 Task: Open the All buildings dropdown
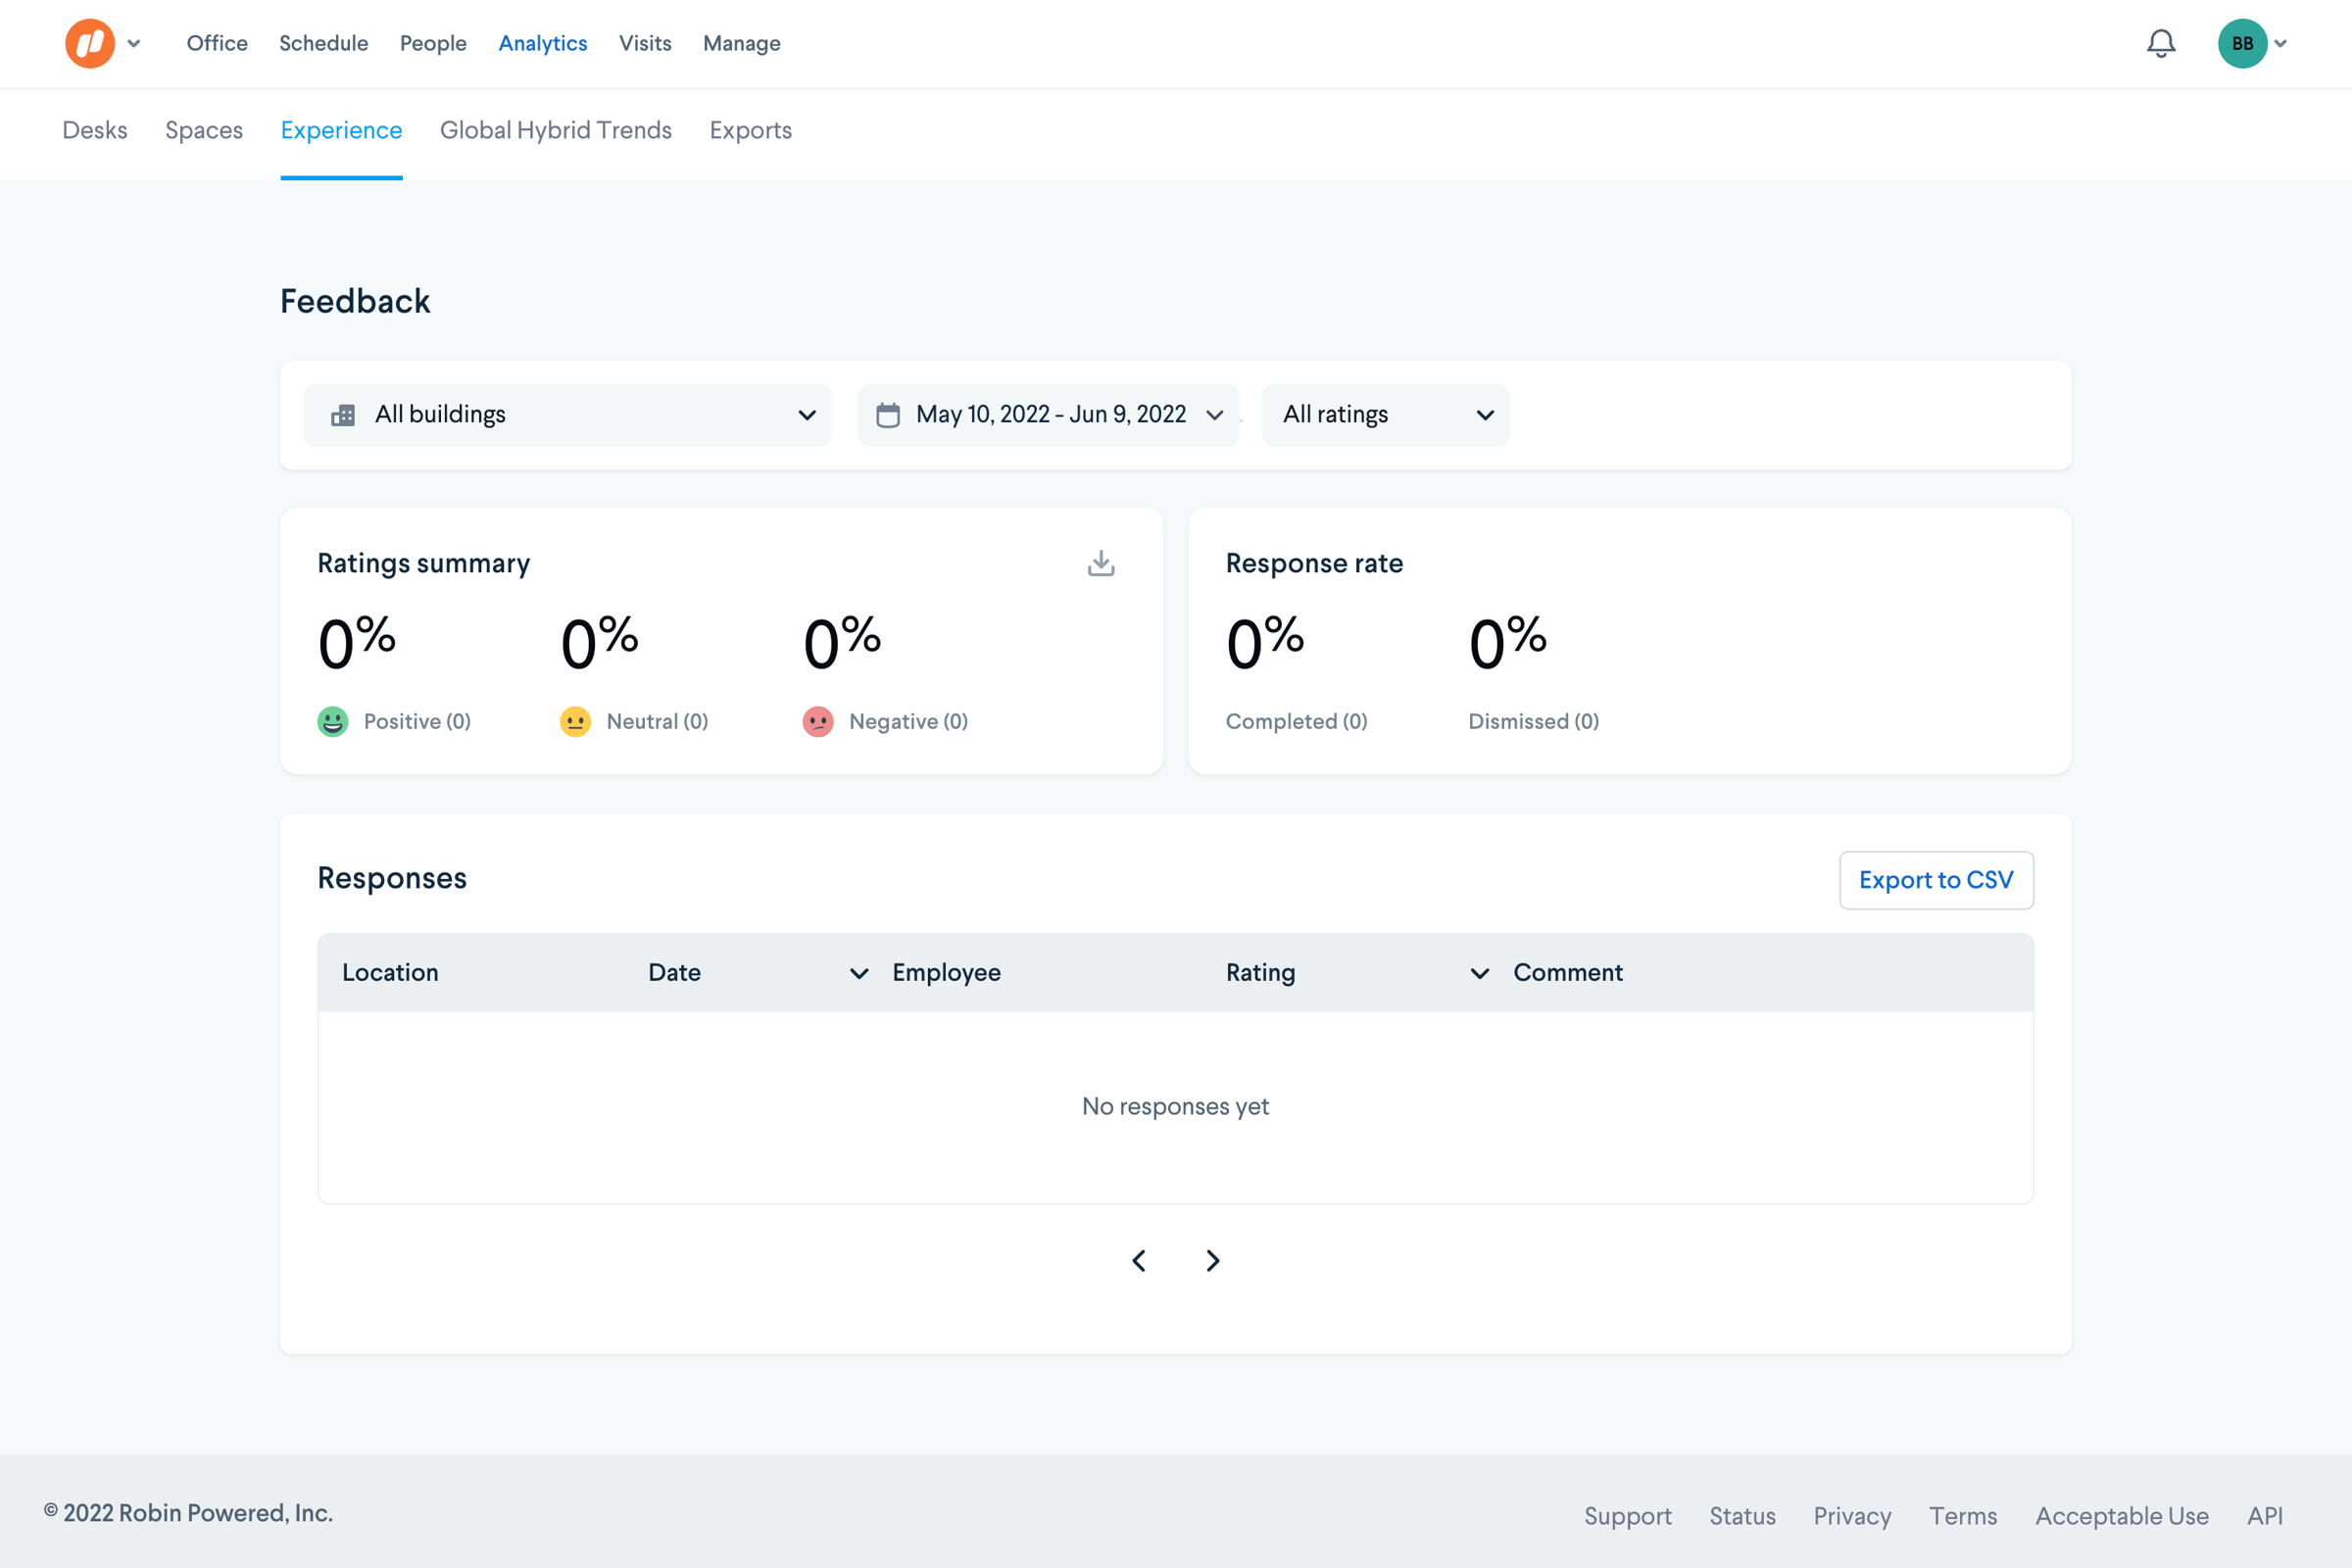(567, 415)
